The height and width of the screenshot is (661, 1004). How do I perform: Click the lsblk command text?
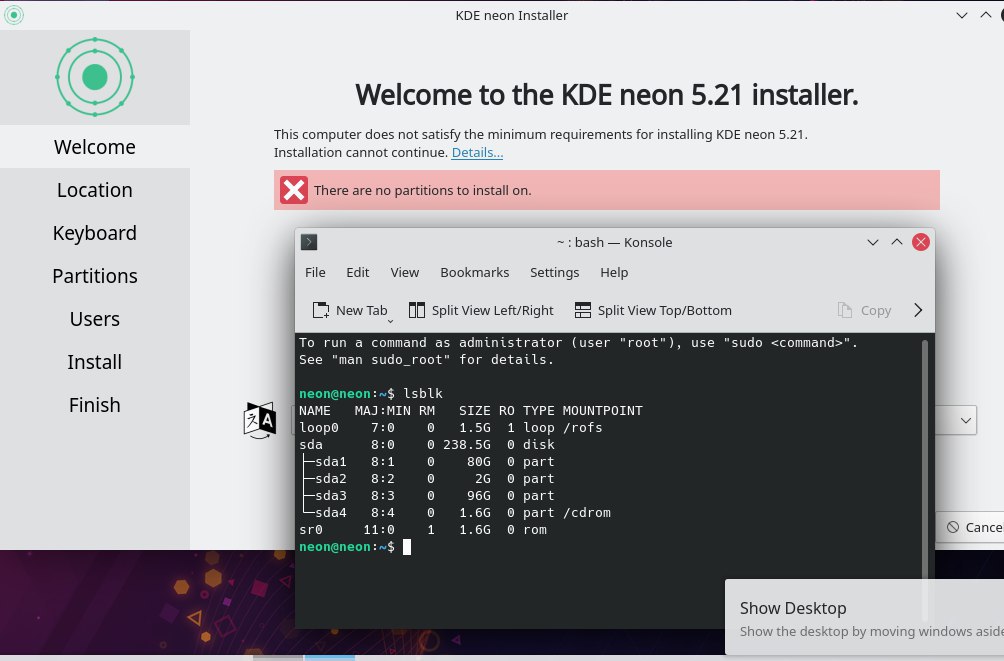[x=423, y=393]
